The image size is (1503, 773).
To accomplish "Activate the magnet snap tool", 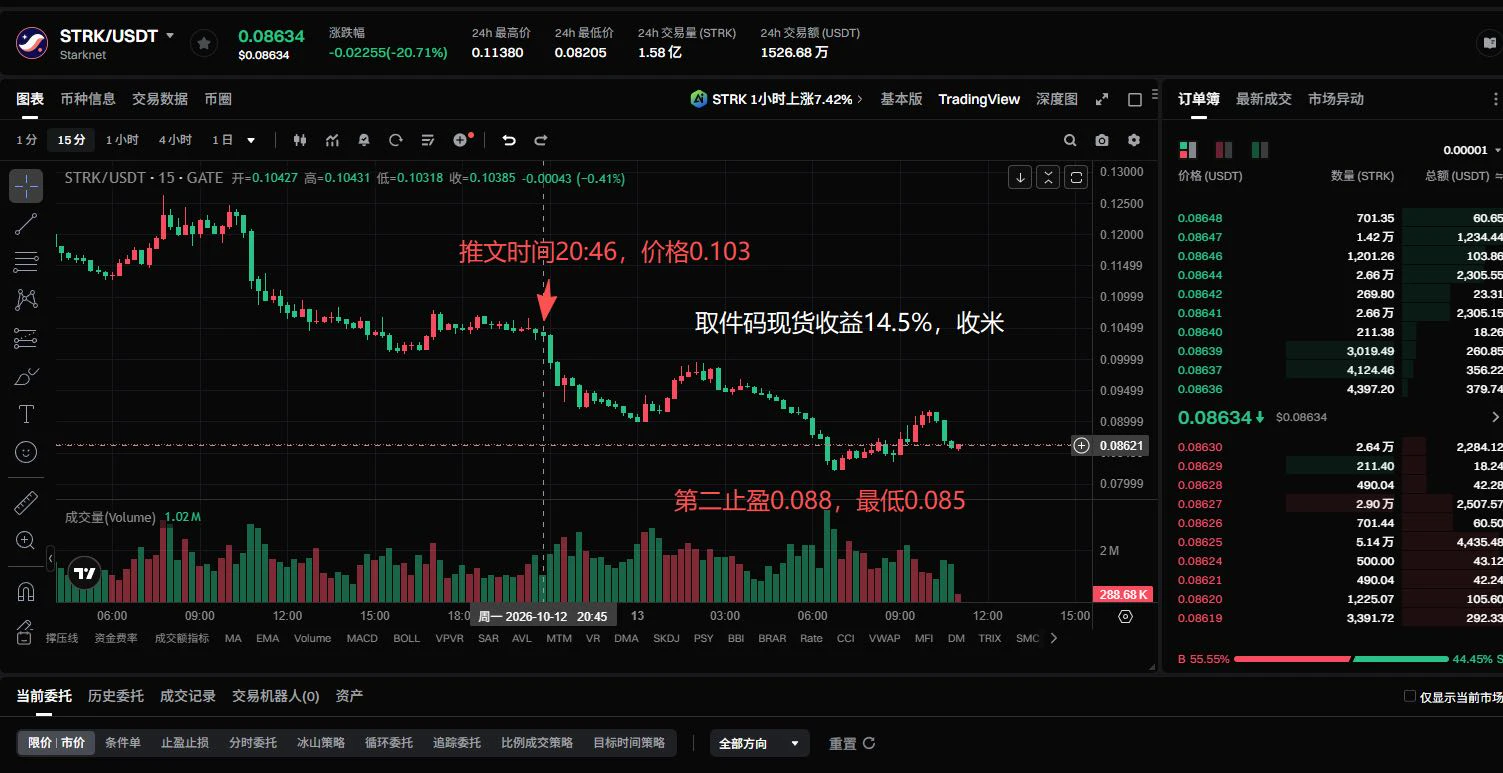I will click(x=26, y=592).
